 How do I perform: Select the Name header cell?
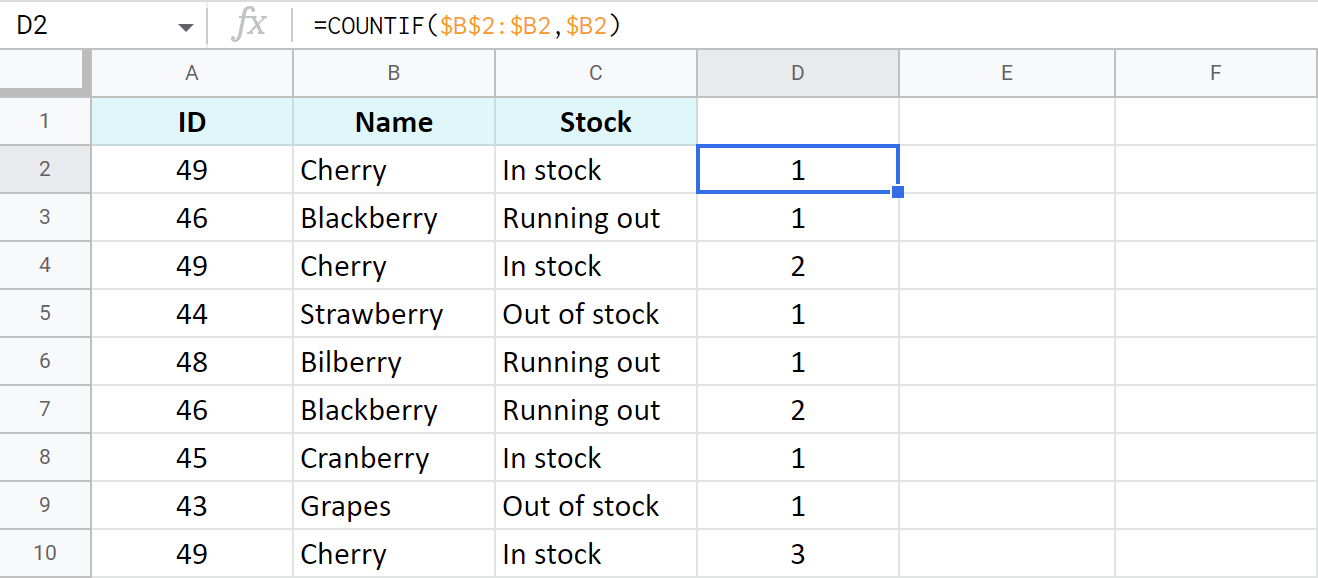tap(393, 121)
